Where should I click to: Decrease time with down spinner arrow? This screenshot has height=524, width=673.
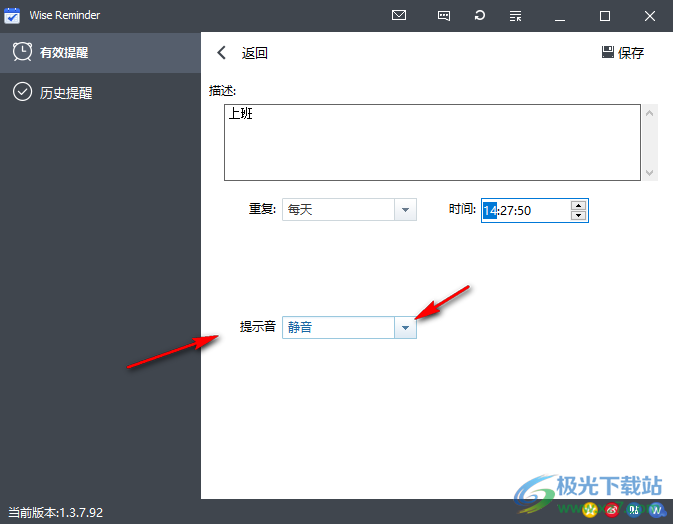coord(579,215)
